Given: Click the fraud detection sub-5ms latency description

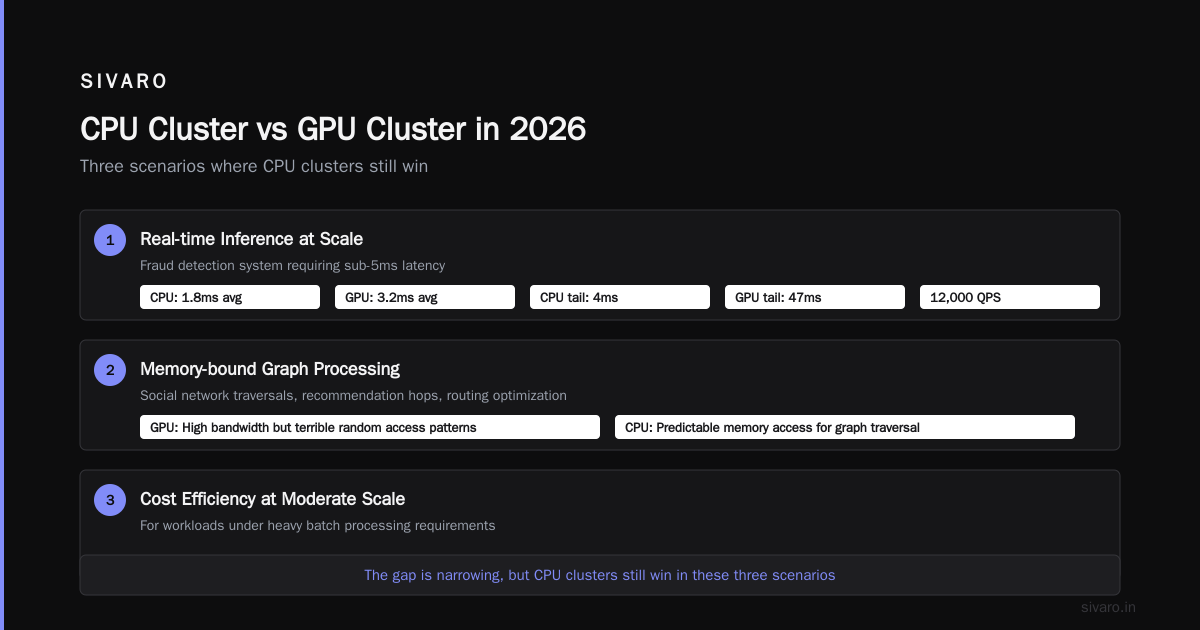Looking at the screenshot, I should pyautogui.click(x=292, y=266).
